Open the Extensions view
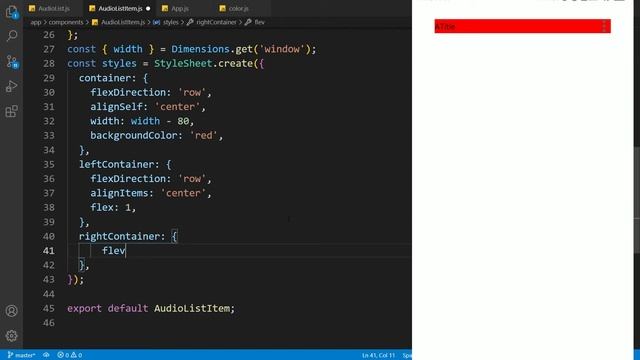 click(11, 111)
